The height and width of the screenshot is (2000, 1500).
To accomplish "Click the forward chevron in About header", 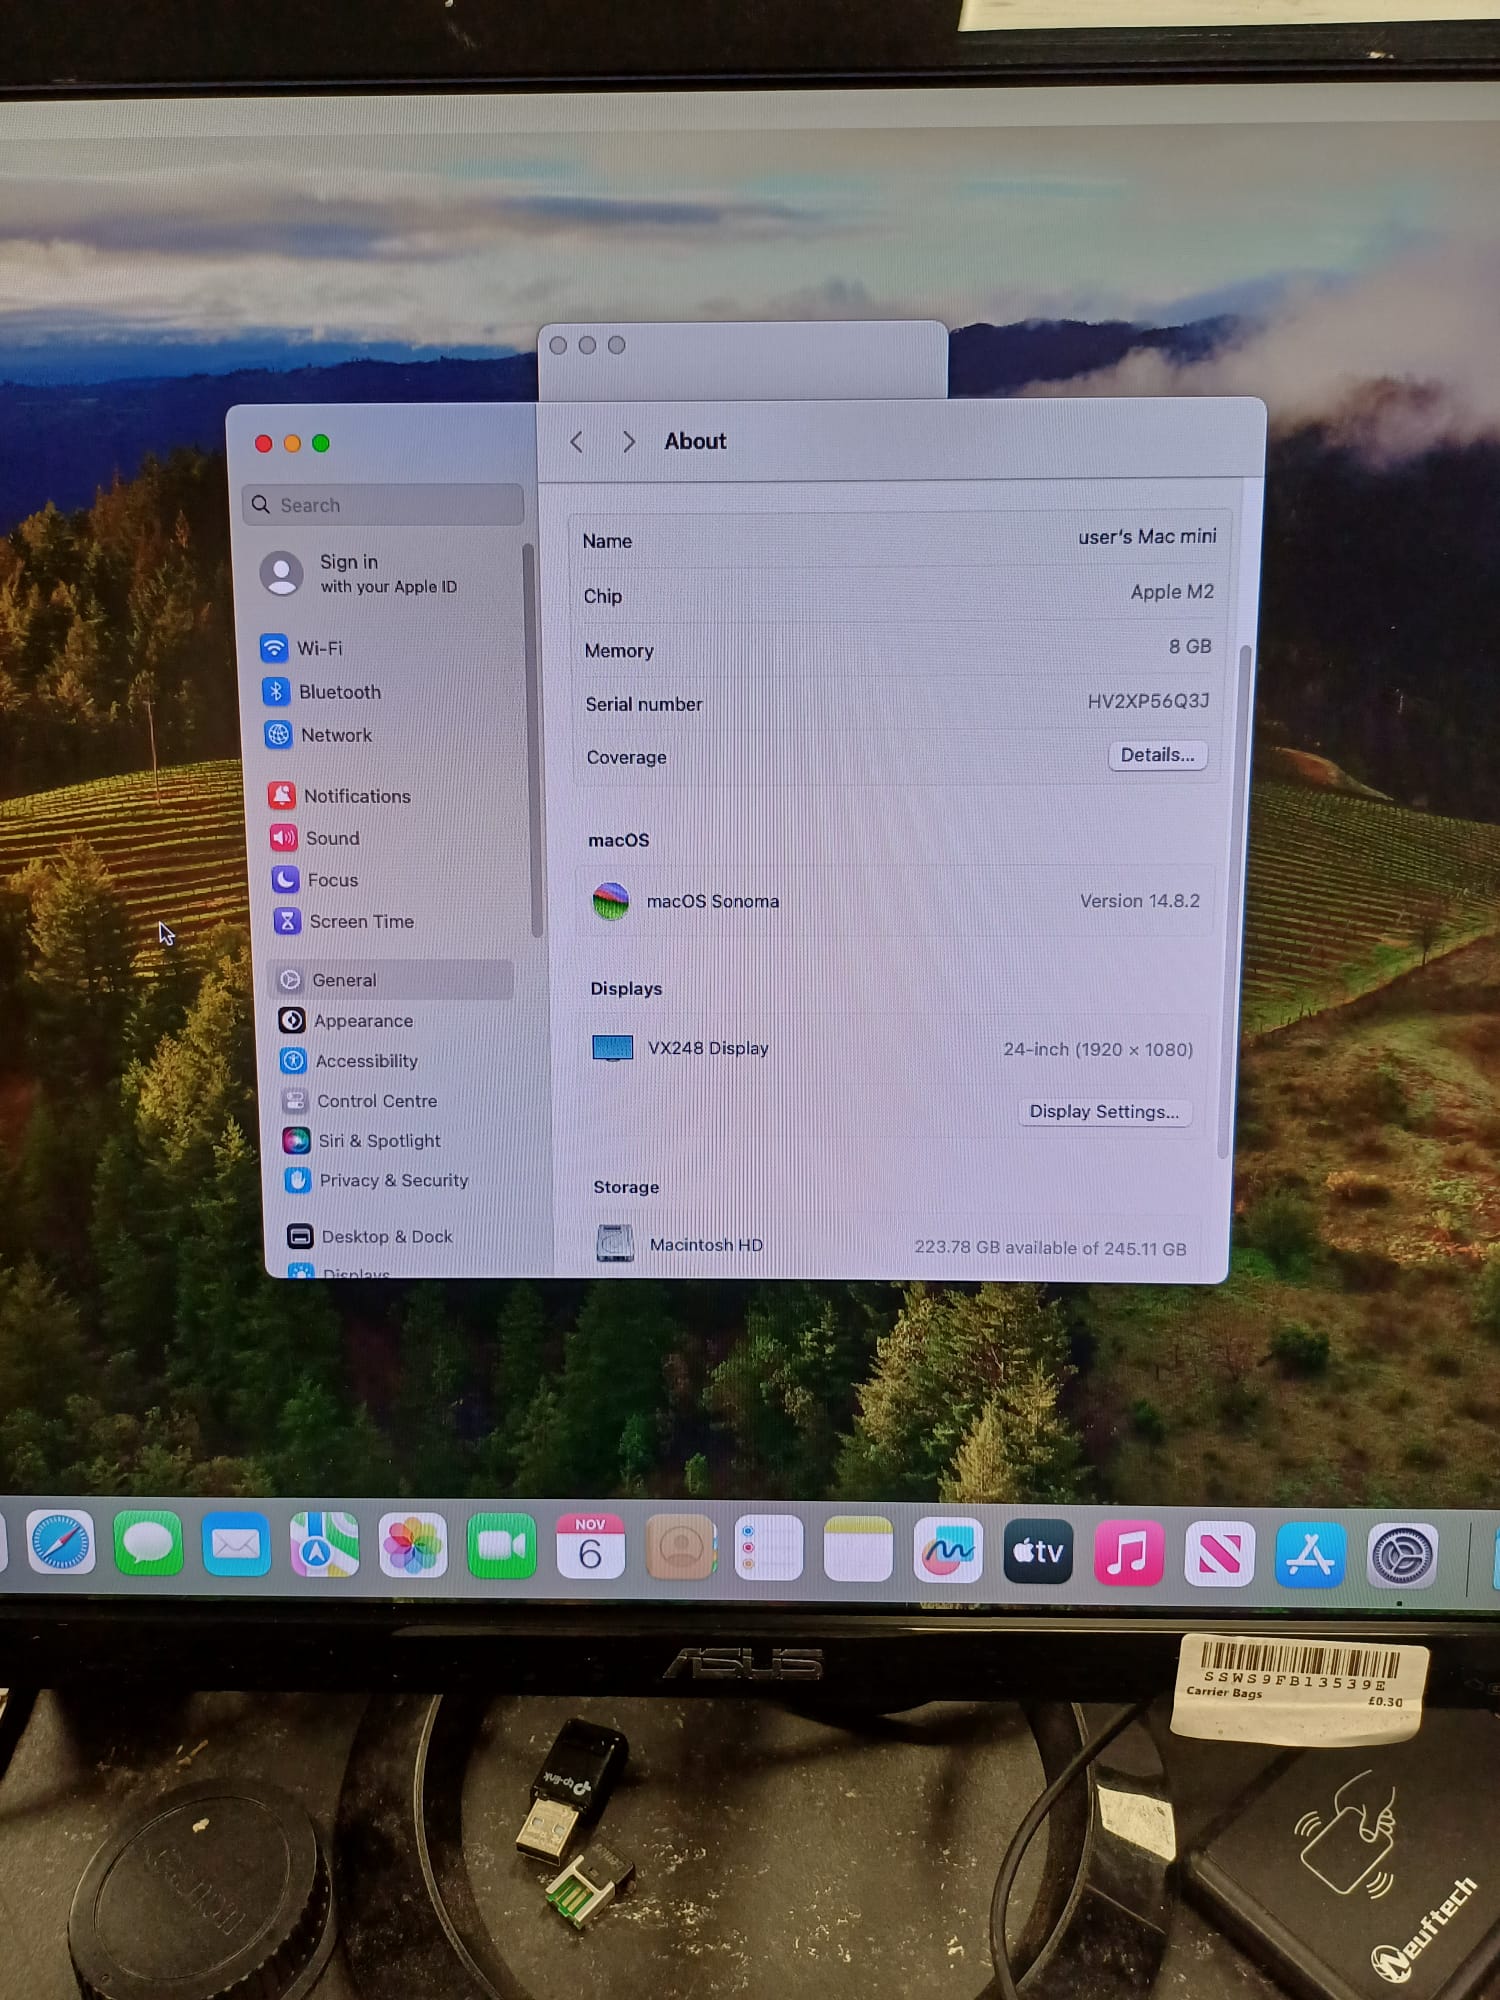I will point(628,442).
